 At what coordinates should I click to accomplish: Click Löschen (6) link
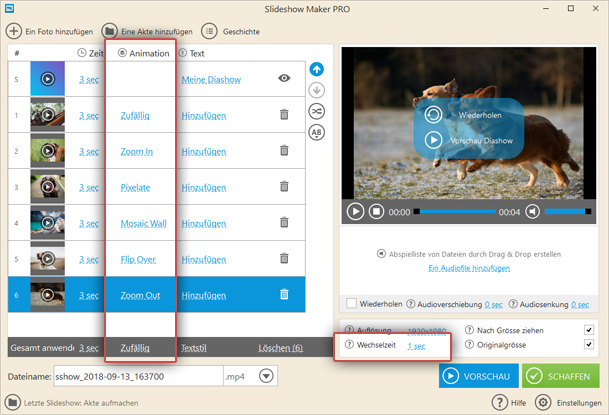tap(281, 348)
